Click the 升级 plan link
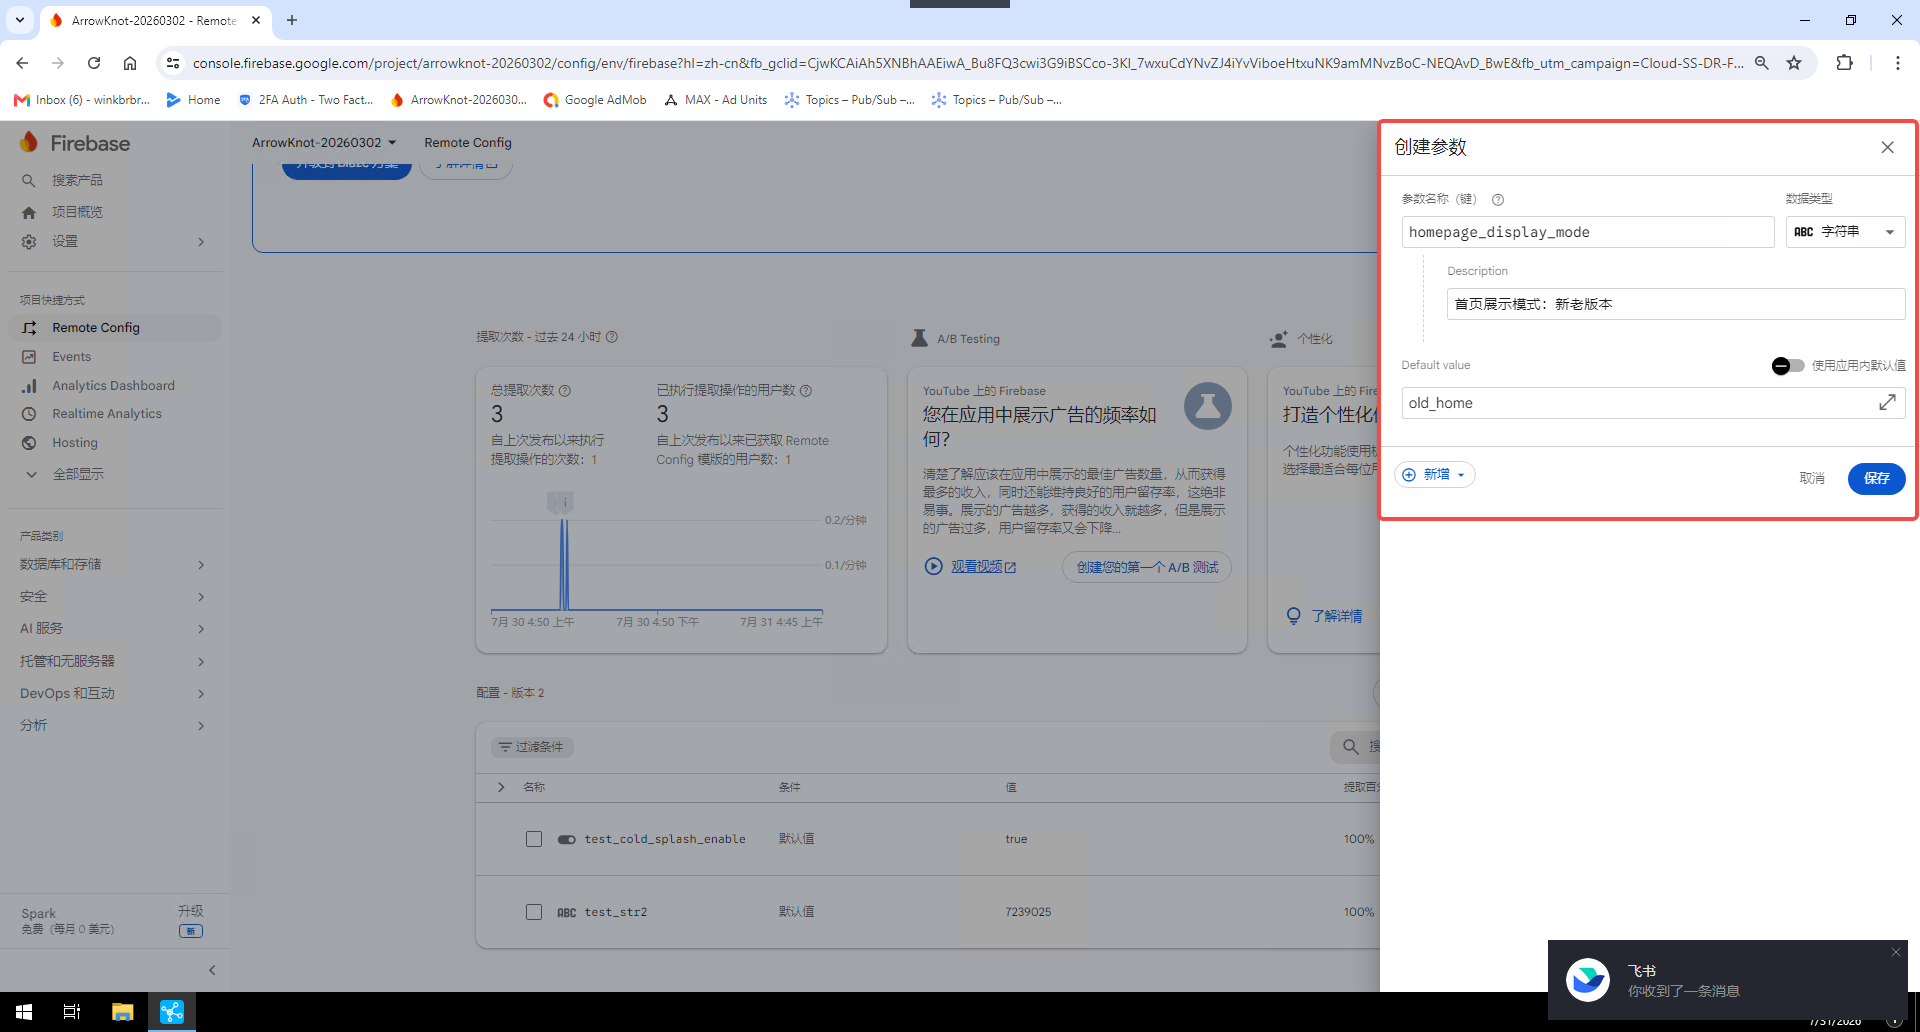The image size is (1920, 1032). [x=190, y=912]
